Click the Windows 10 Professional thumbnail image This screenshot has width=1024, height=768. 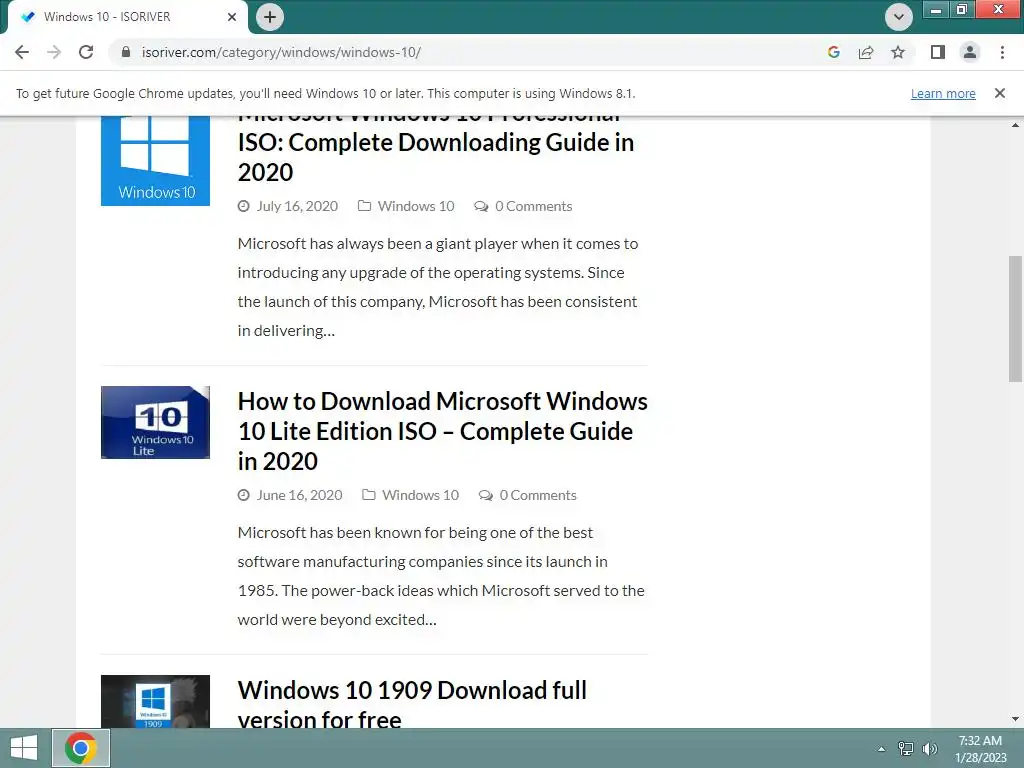pyautogui.click(x=155, y=161)
